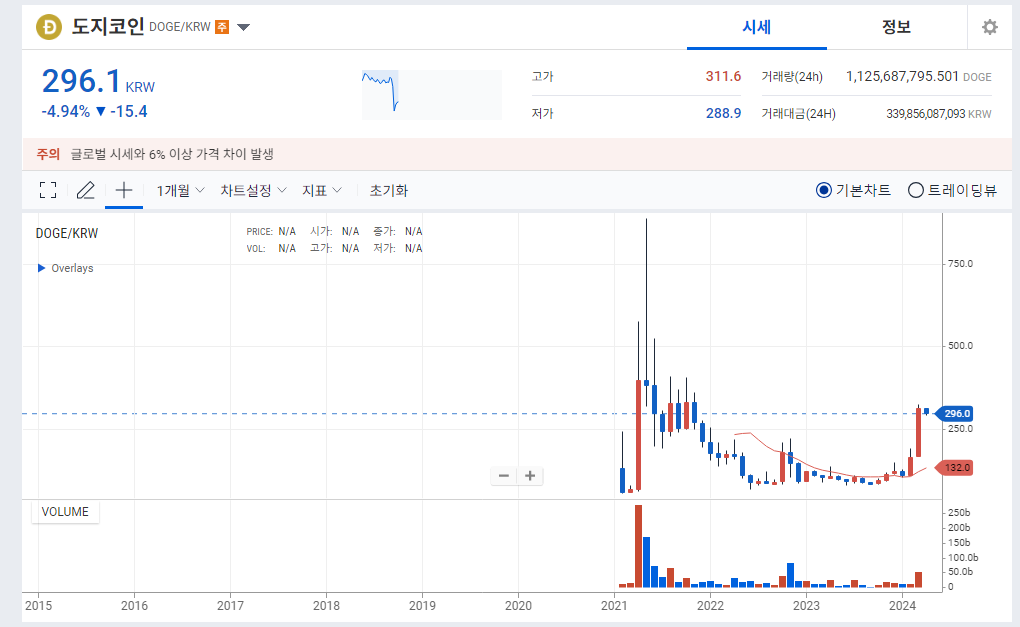Click the 저가 value 288.9

pos(723,113)
